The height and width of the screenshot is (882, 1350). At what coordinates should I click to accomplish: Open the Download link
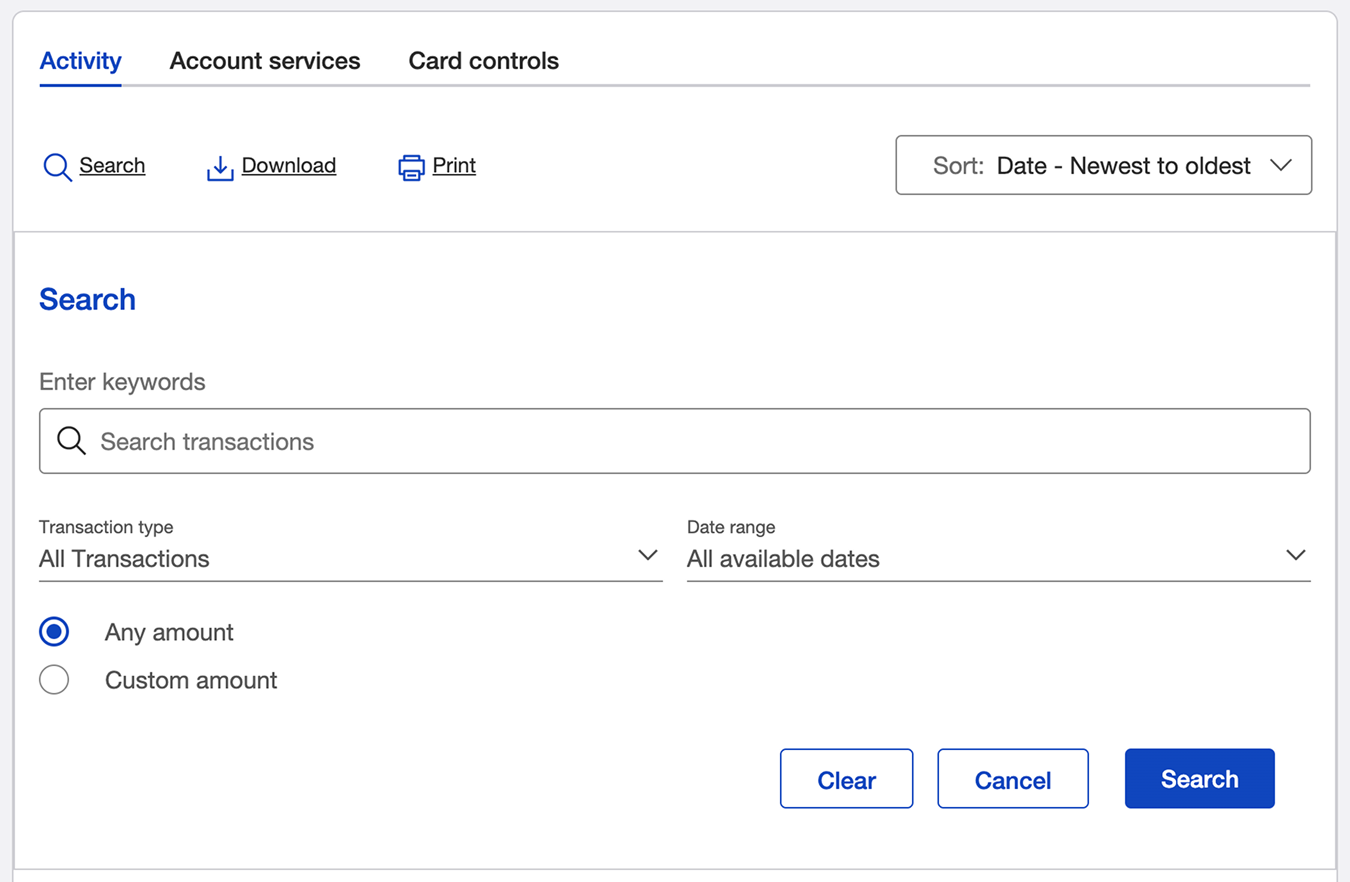click(x=289, y=166)
